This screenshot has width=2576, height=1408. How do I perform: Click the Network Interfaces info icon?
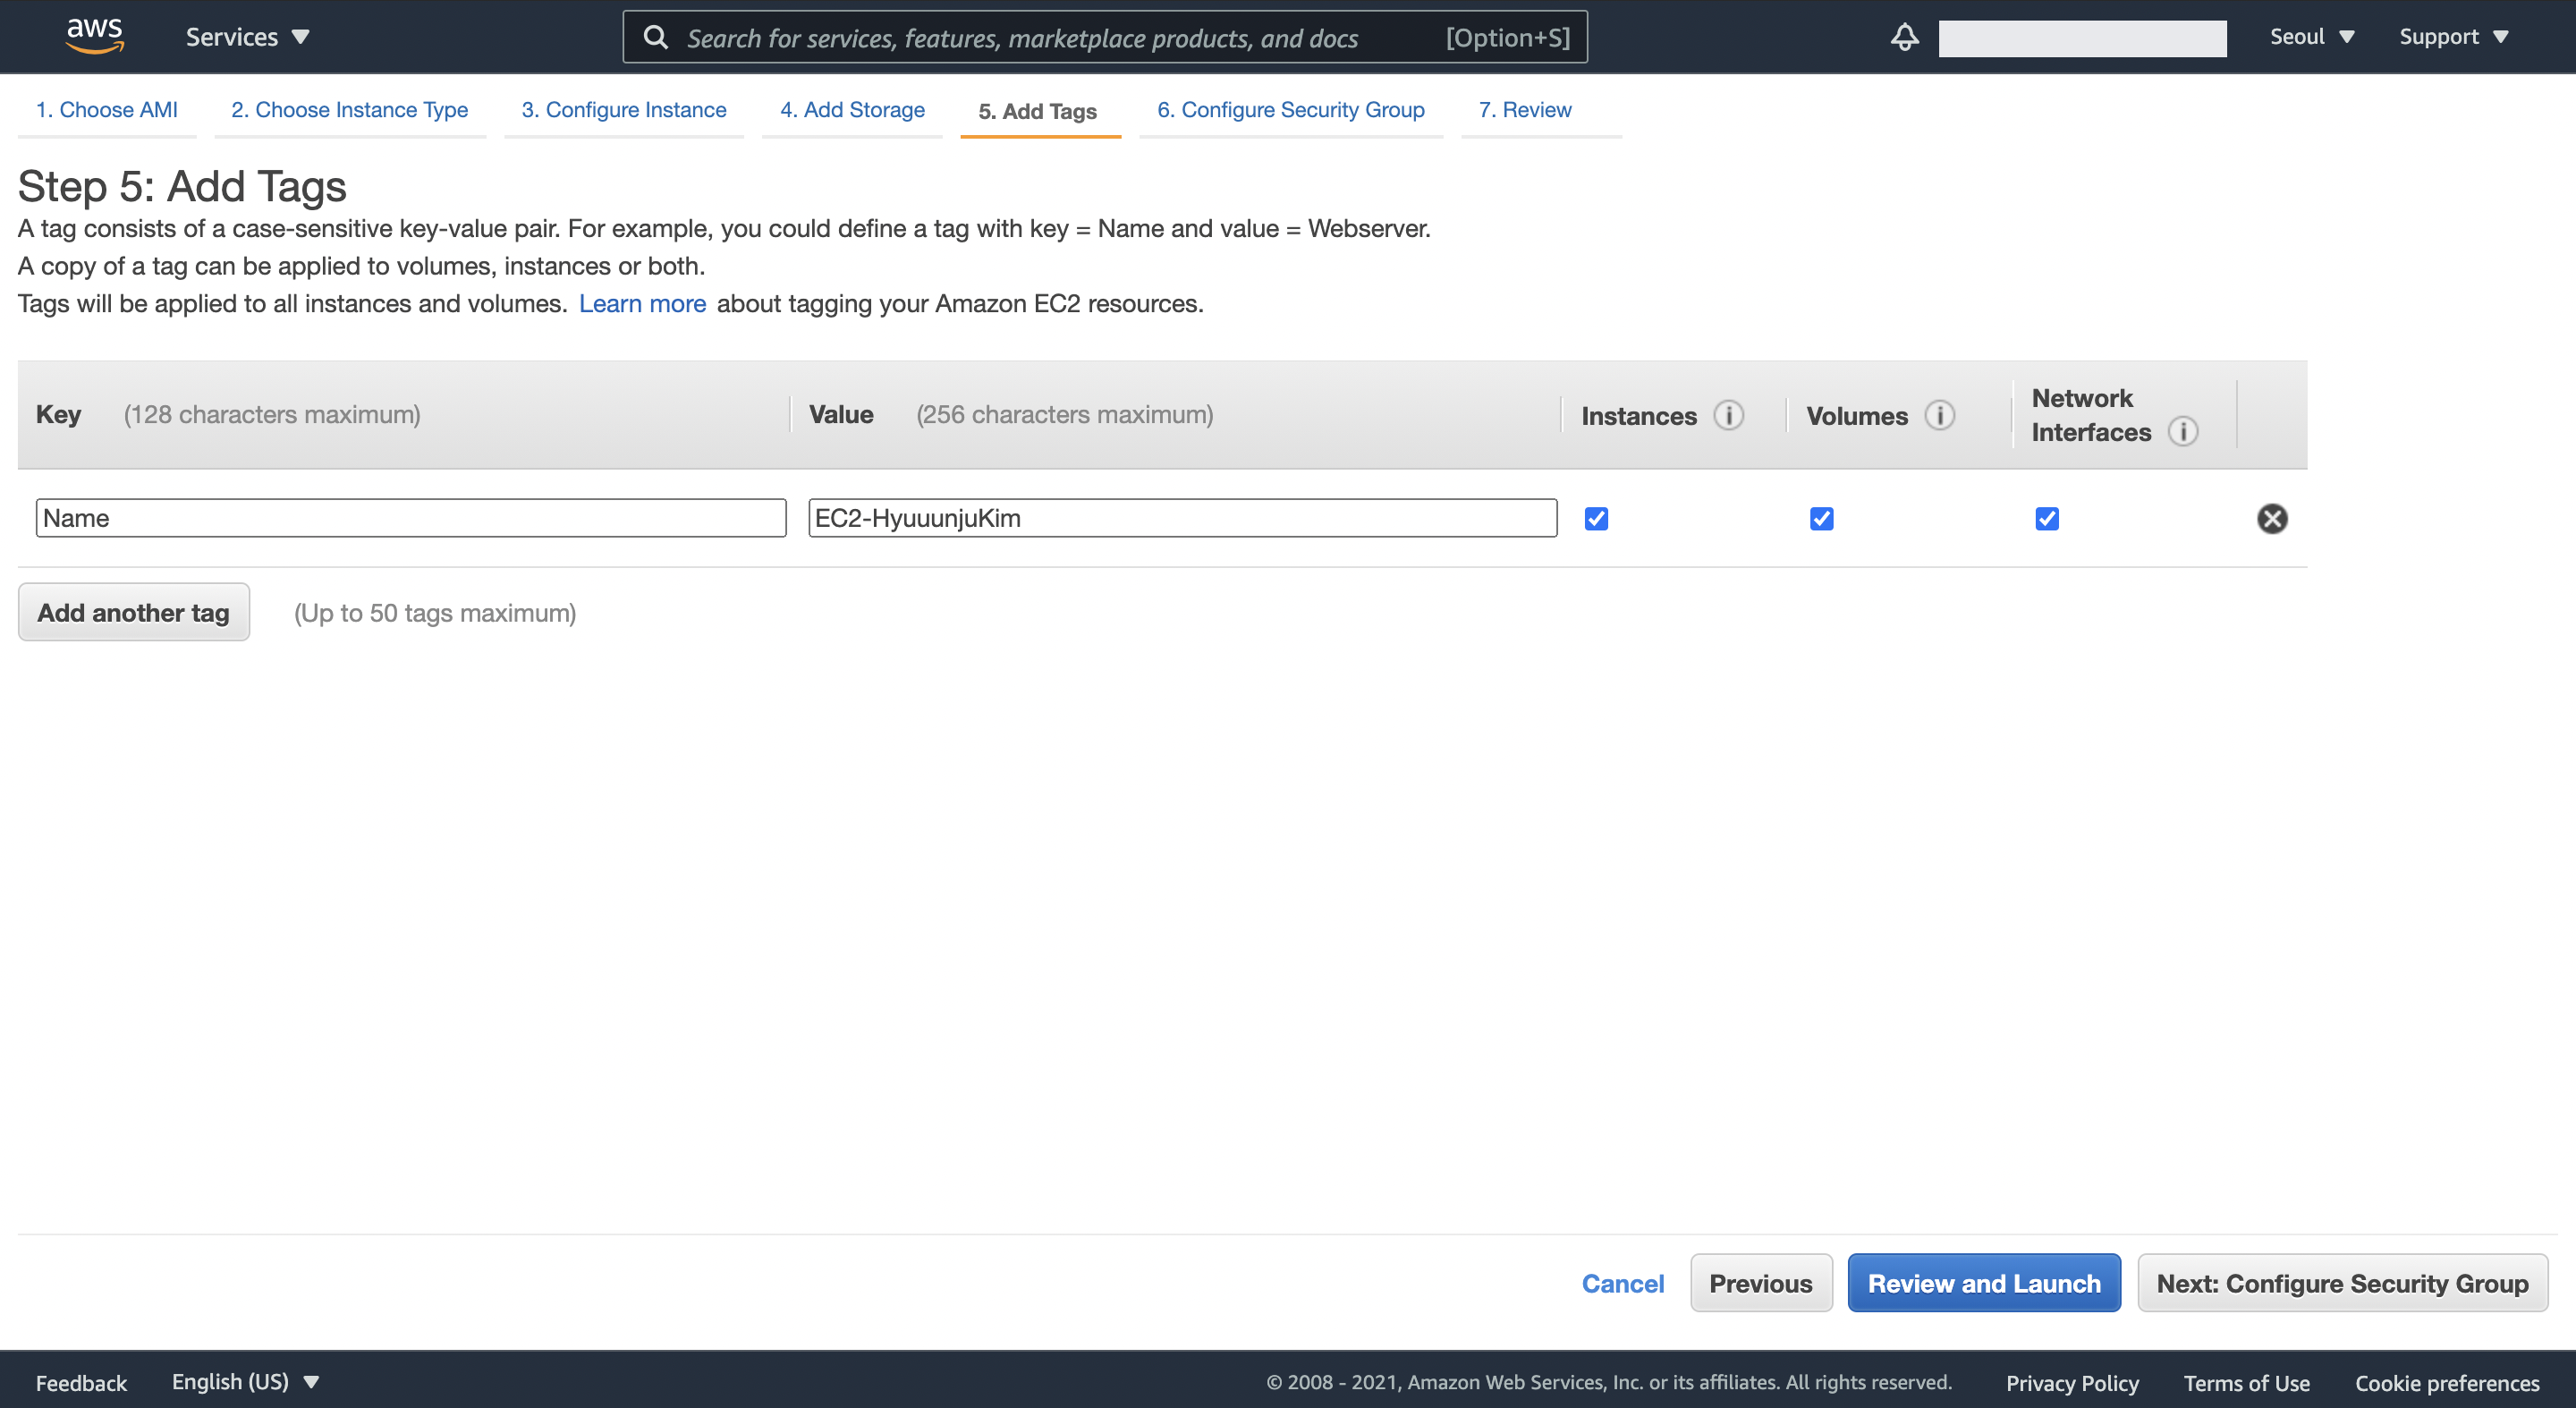[2182, 431]
